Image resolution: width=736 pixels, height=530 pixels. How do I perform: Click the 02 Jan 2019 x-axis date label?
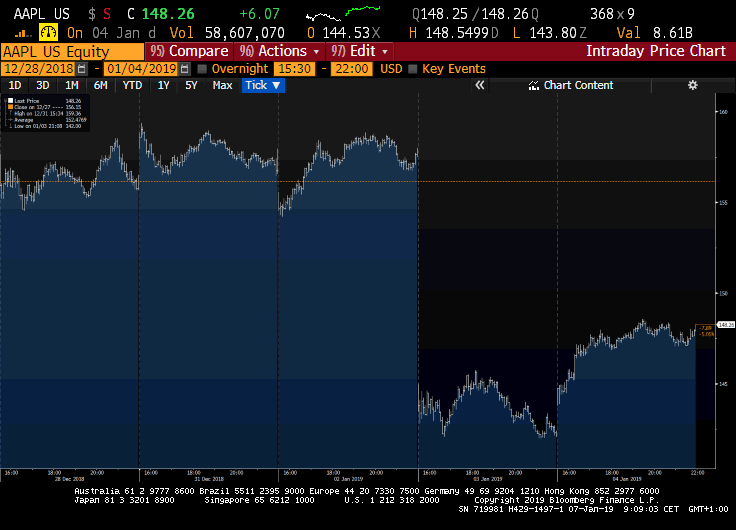tap(348, 479)
